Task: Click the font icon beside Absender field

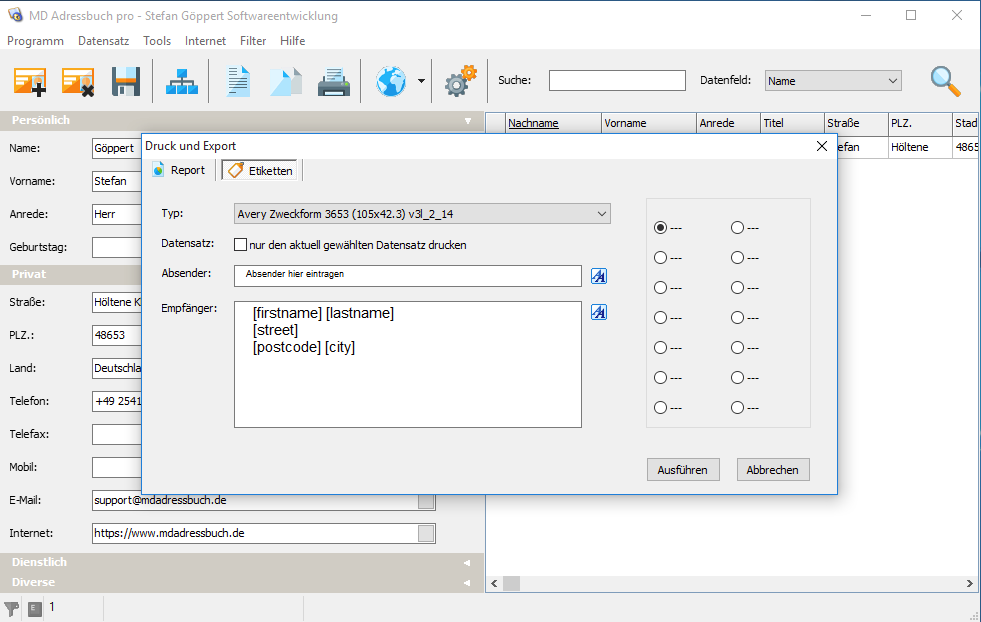Action: click(599, 276)
